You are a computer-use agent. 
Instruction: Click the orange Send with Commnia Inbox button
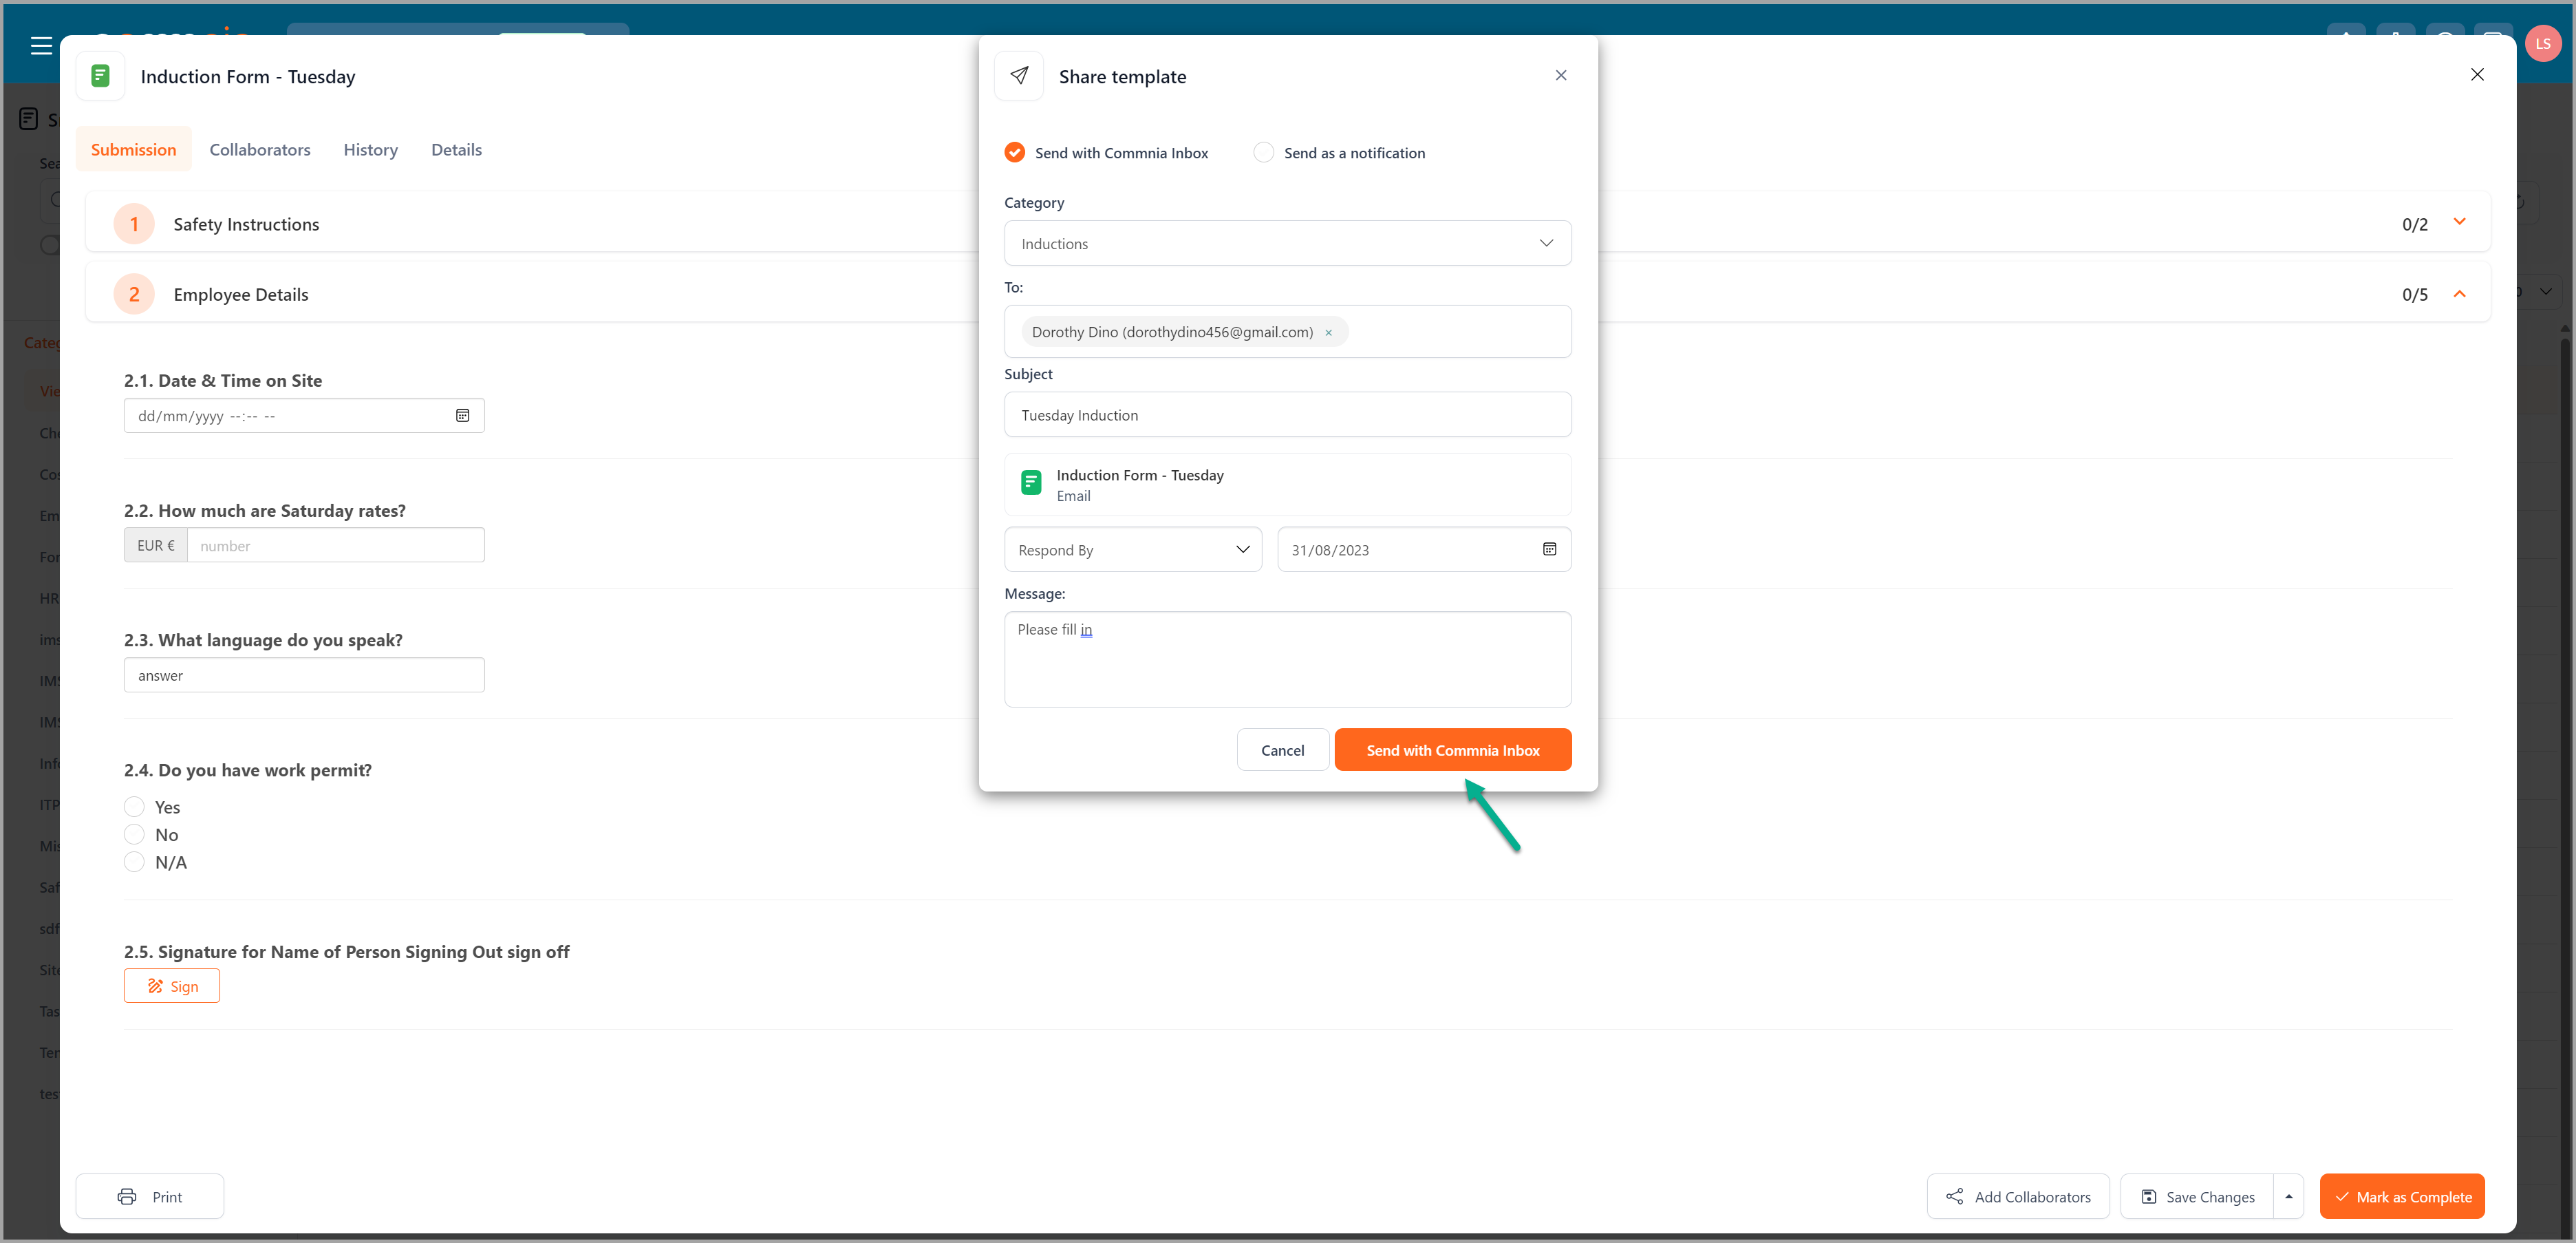[1452, 750]
